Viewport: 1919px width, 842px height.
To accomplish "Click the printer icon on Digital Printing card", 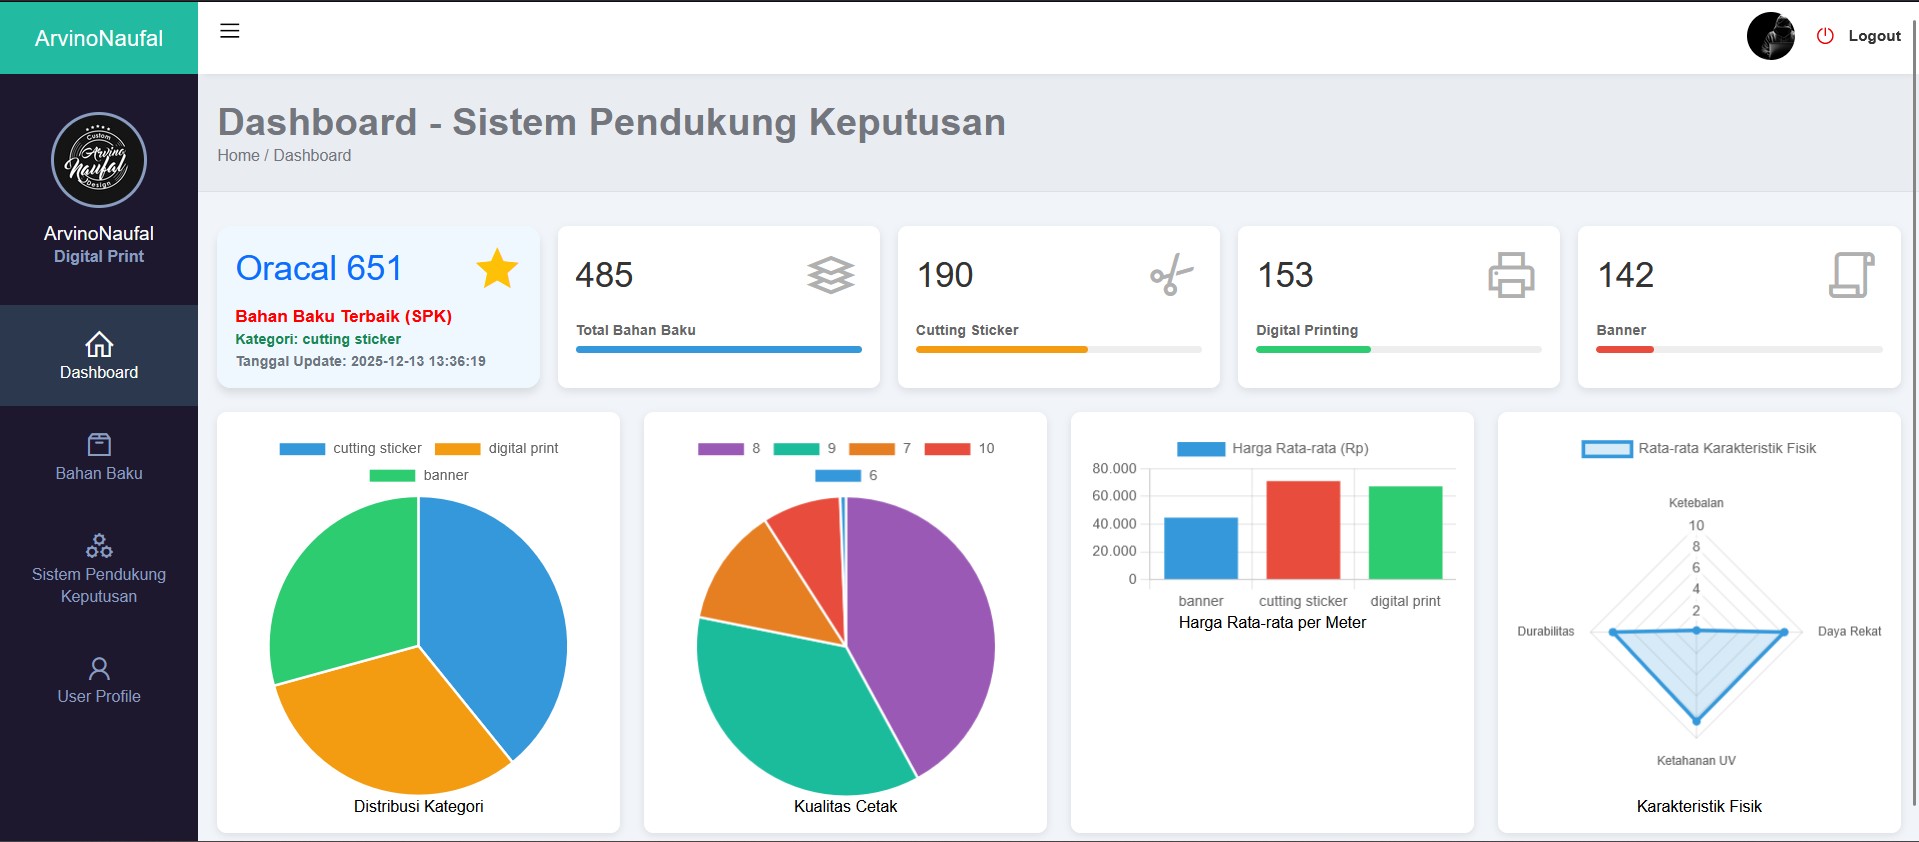I will [1511, 275].
